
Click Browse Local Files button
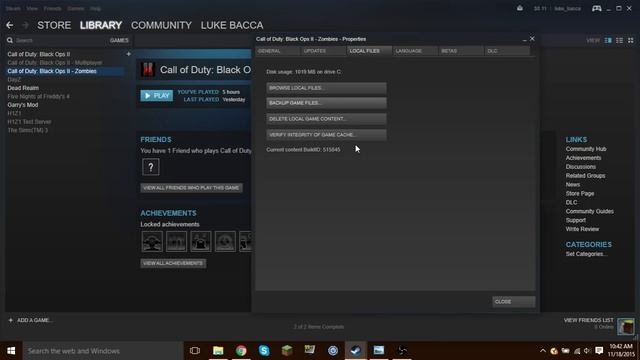point(326,88)
